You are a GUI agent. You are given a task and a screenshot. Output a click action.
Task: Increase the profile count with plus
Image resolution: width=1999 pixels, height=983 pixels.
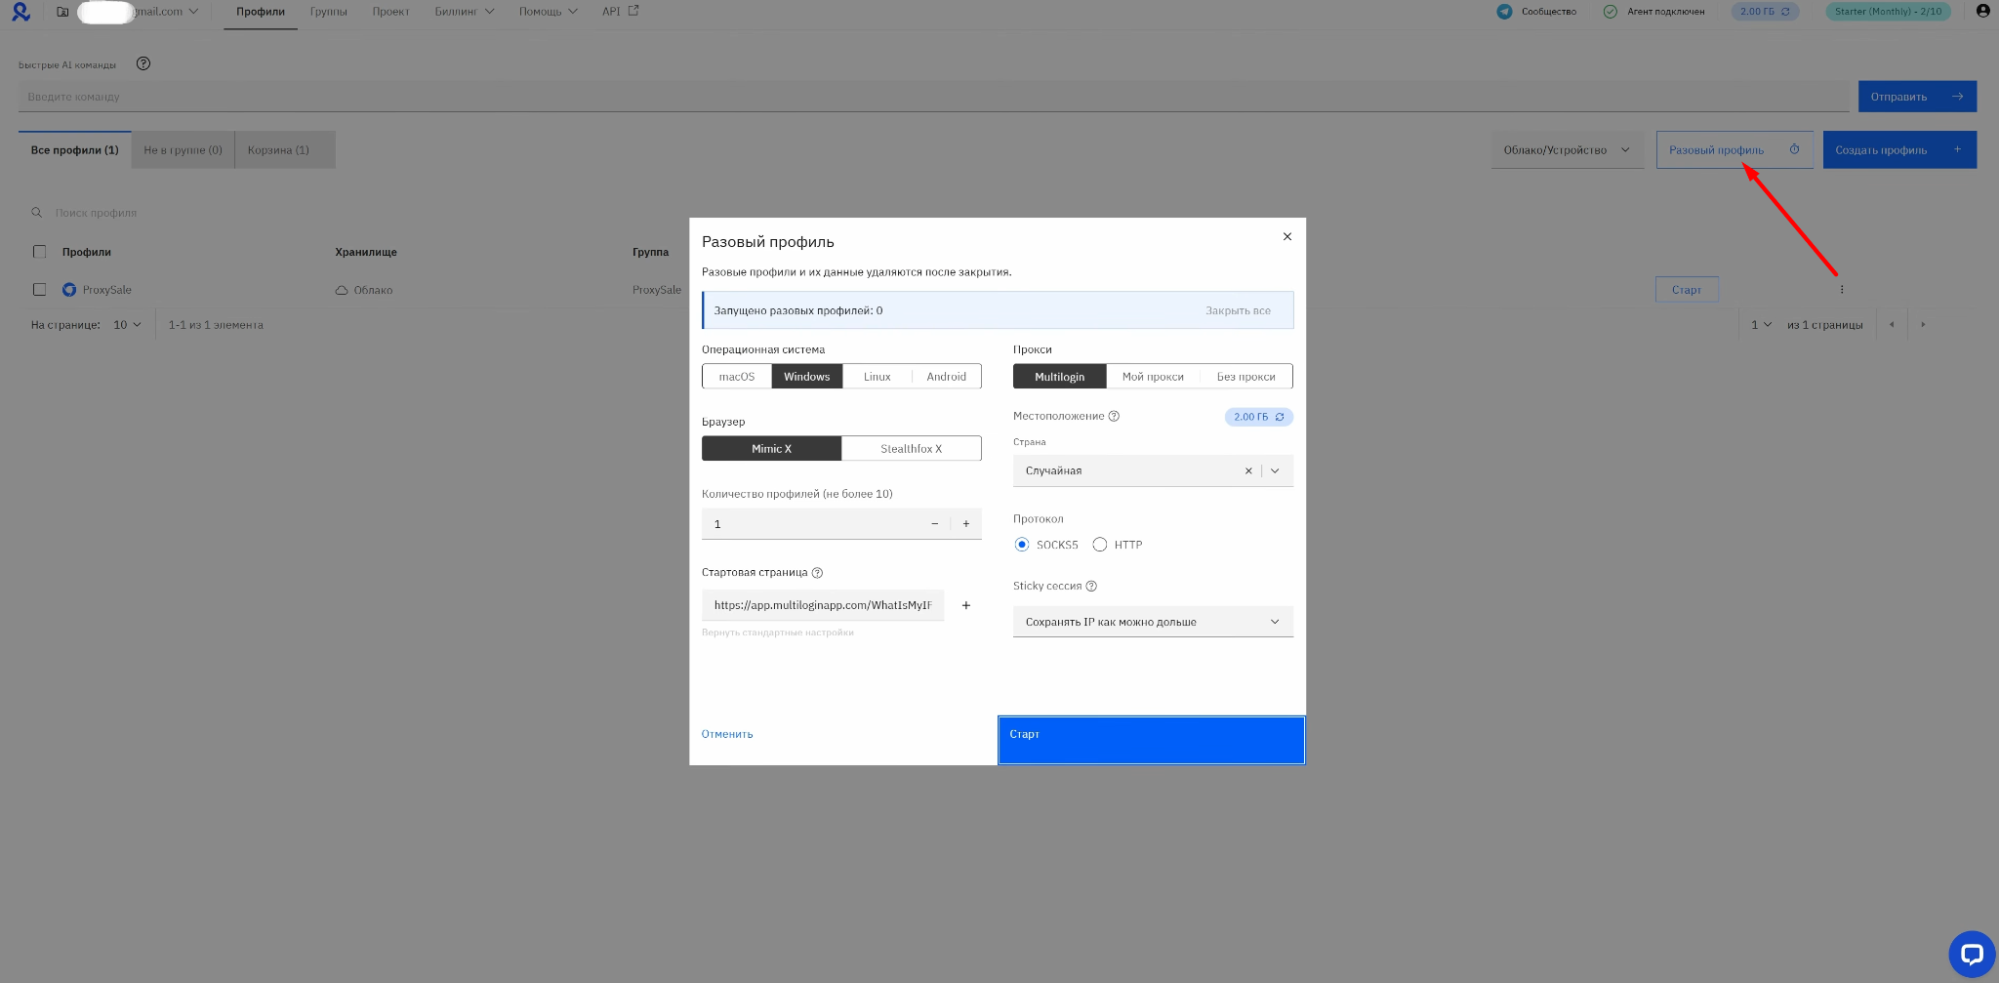966,524
